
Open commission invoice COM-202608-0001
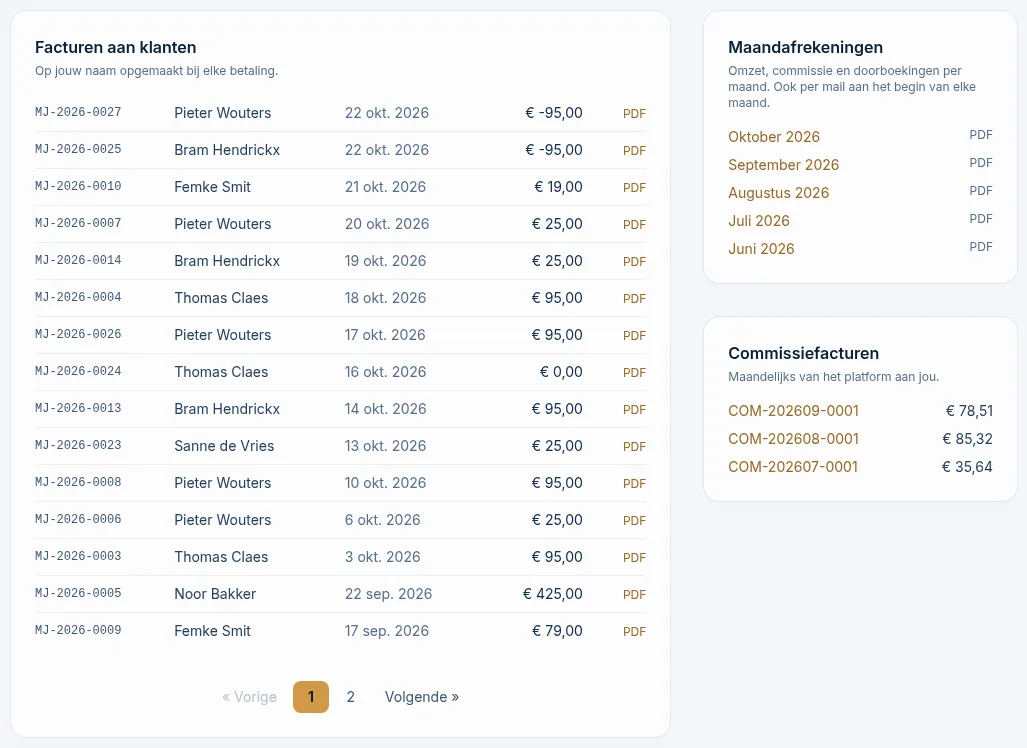point(793,439)
